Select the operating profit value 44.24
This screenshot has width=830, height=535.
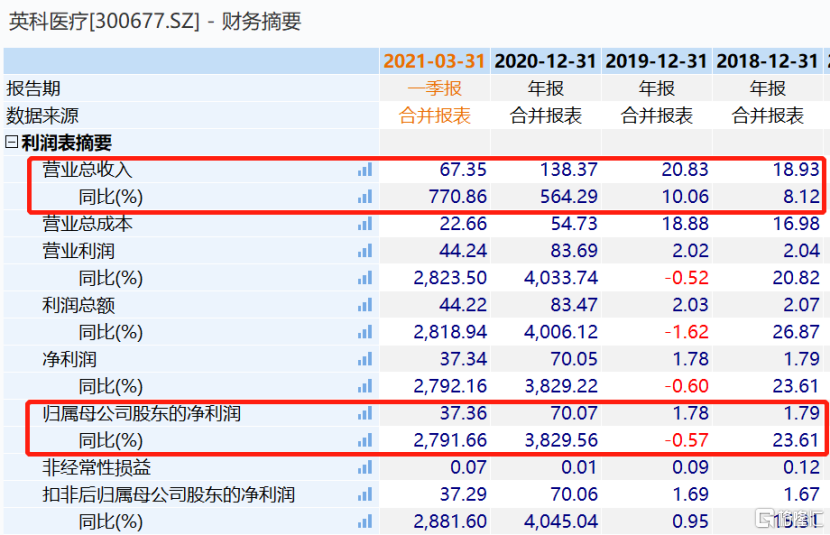coord(463,251)
